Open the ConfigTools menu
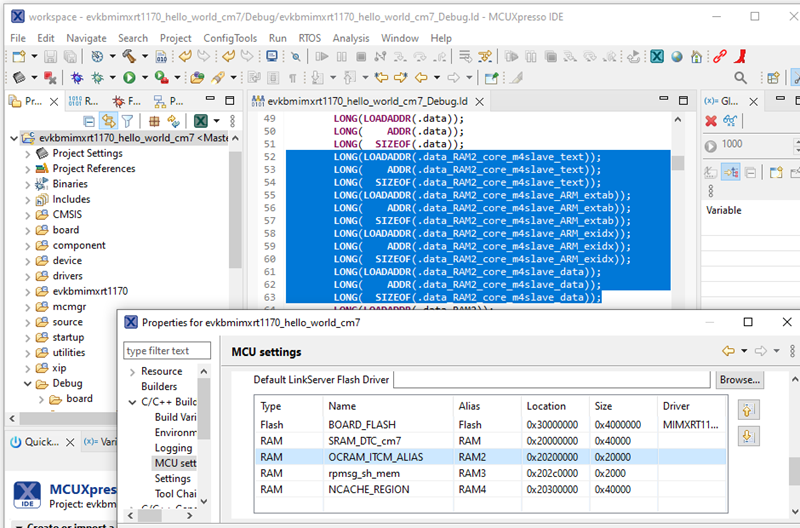The height and width of the screenshot is (528, 800). click(x=230, y=38)
